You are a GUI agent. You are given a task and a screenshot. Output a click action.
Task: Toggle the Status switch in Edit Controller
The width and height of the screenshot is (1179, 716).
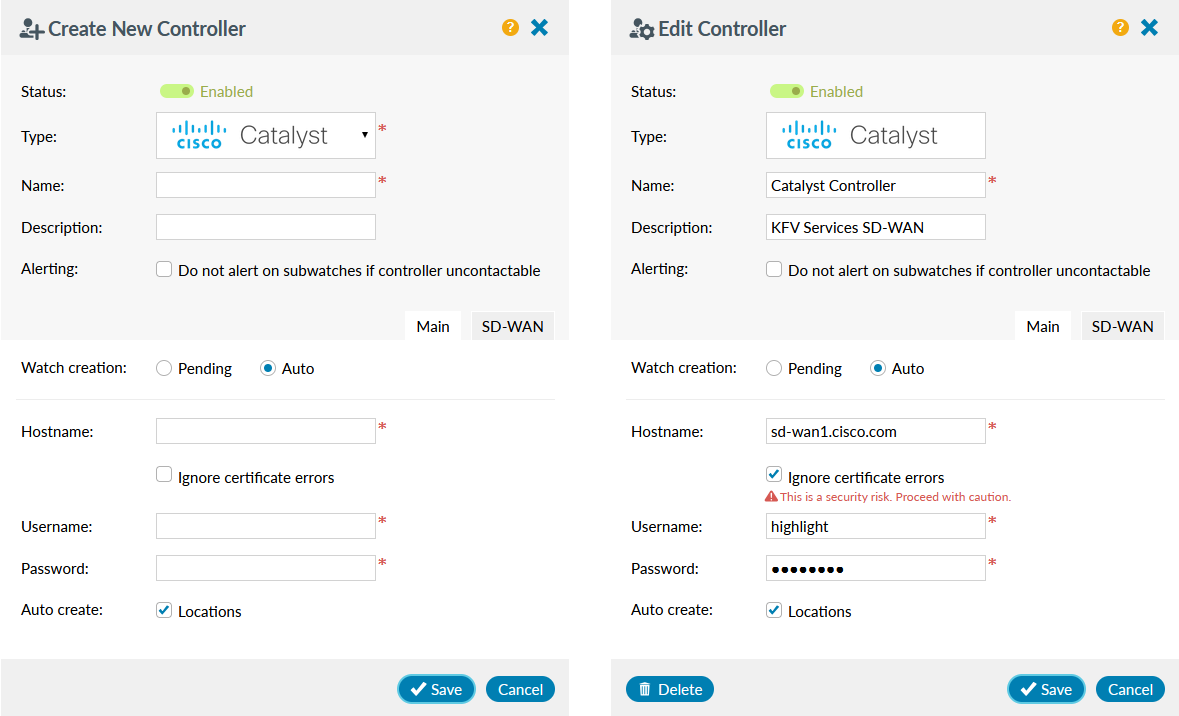pos(787,91)
